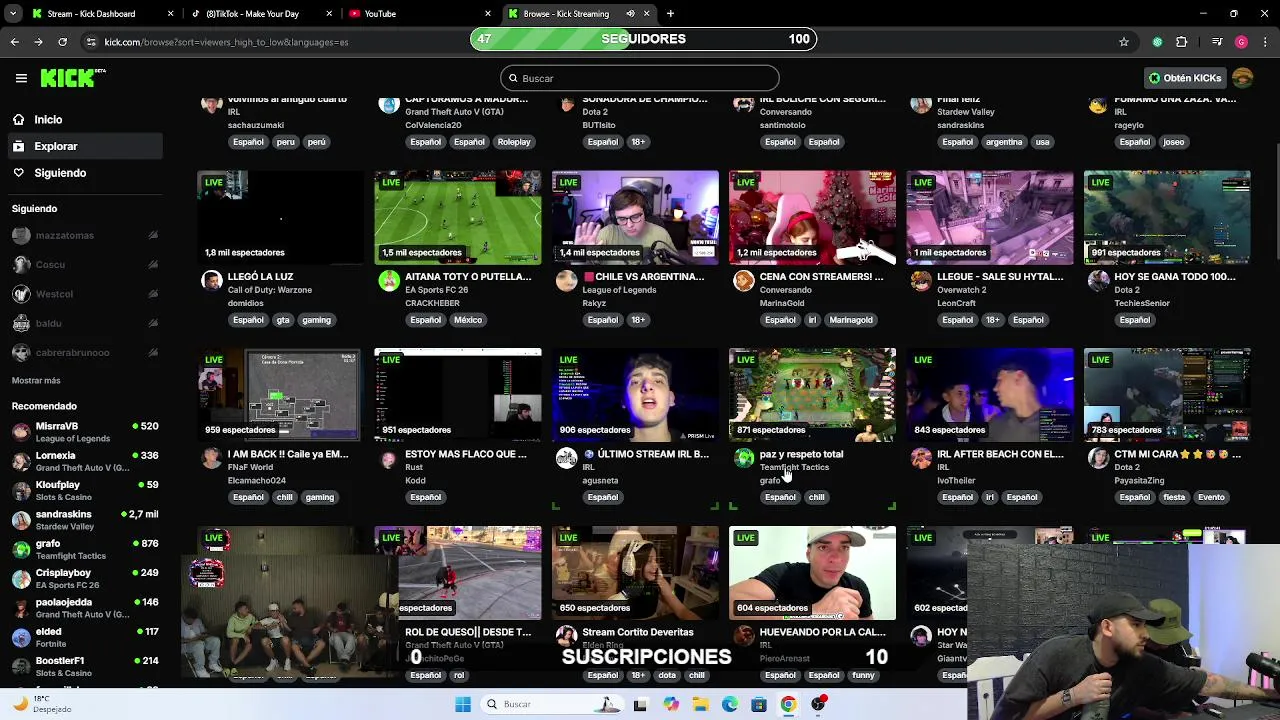The height and width of the screenshot is (720, 1280).
Task: Open CHILE VS ARGENTINA stream thumbnail
Action: [x=635, y=217]
